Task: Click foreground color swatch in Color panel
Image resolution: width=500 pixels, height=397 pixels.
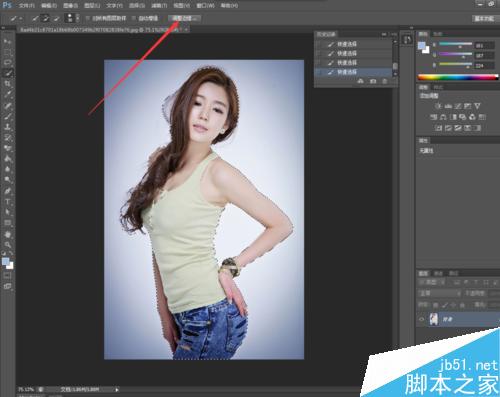Action: [x=422, y=46]
